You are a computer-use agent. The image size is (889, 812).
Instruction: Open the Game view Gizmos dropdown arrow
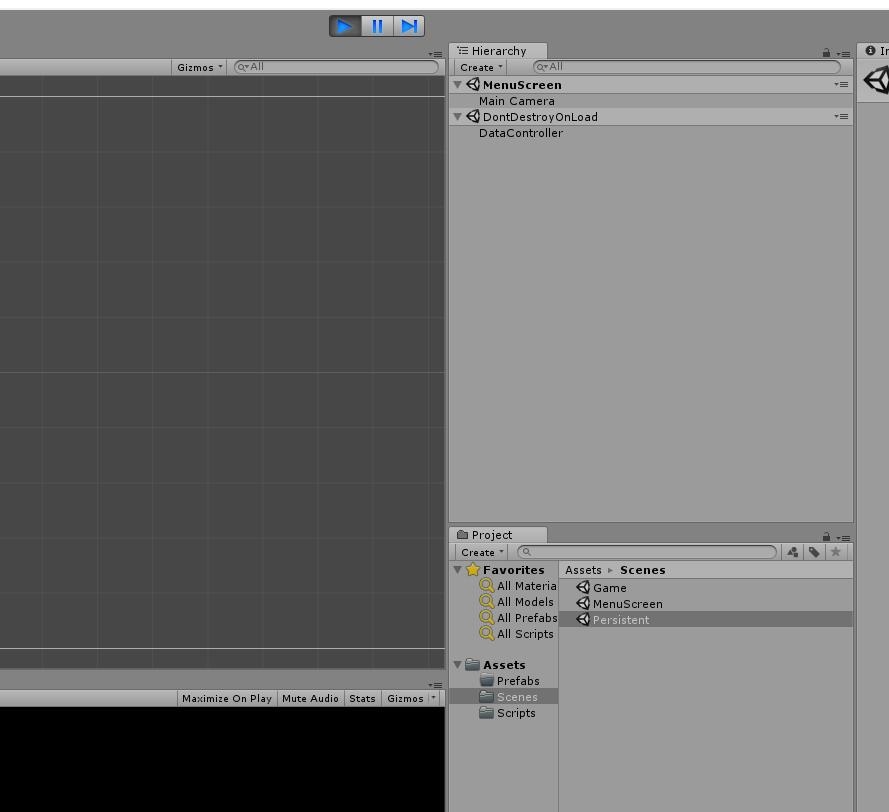[434, 698]
